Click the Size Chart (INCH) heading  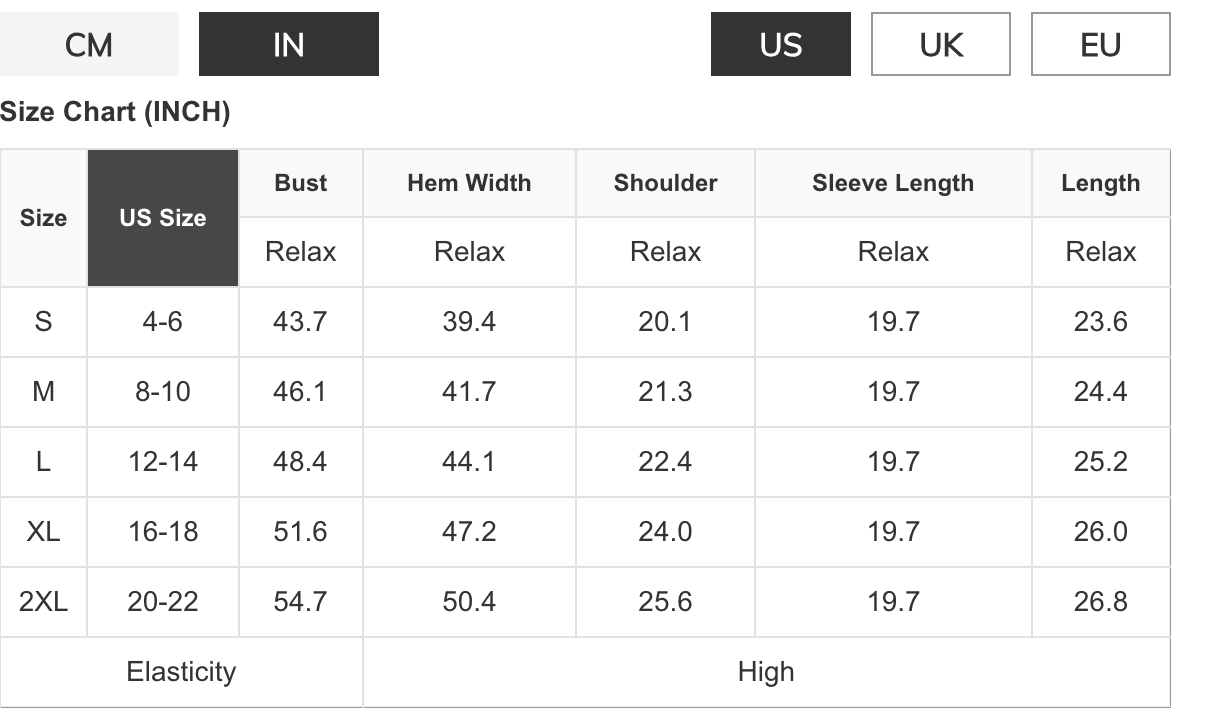tap(115, 112)
